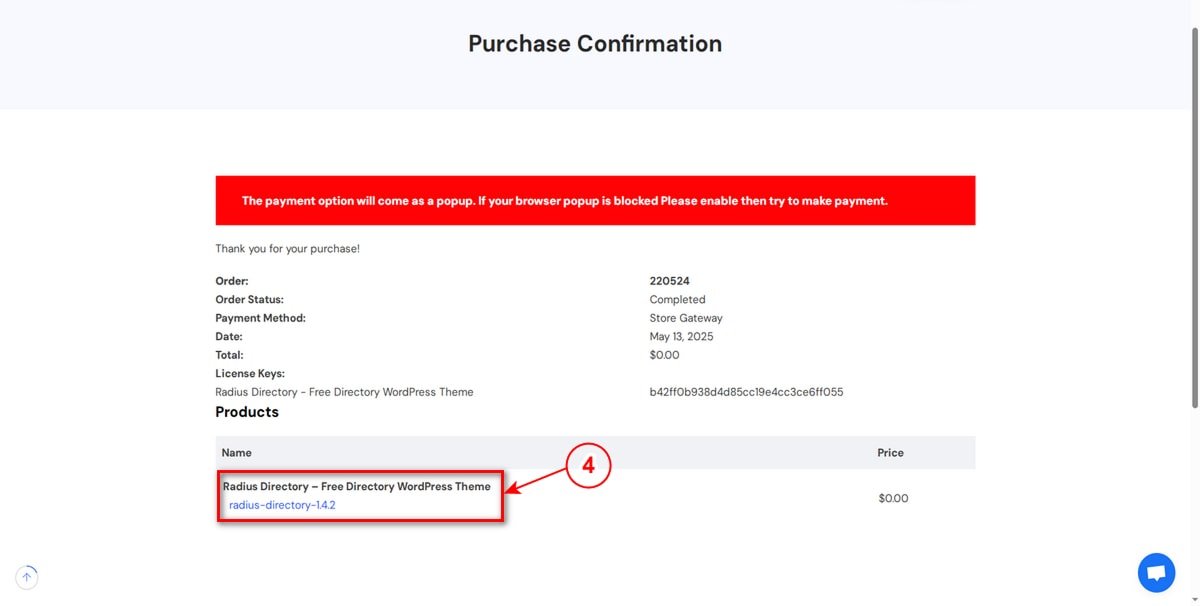Click the Radius Directory product name in table
The image size is (1200, 606).
point(357,486)
